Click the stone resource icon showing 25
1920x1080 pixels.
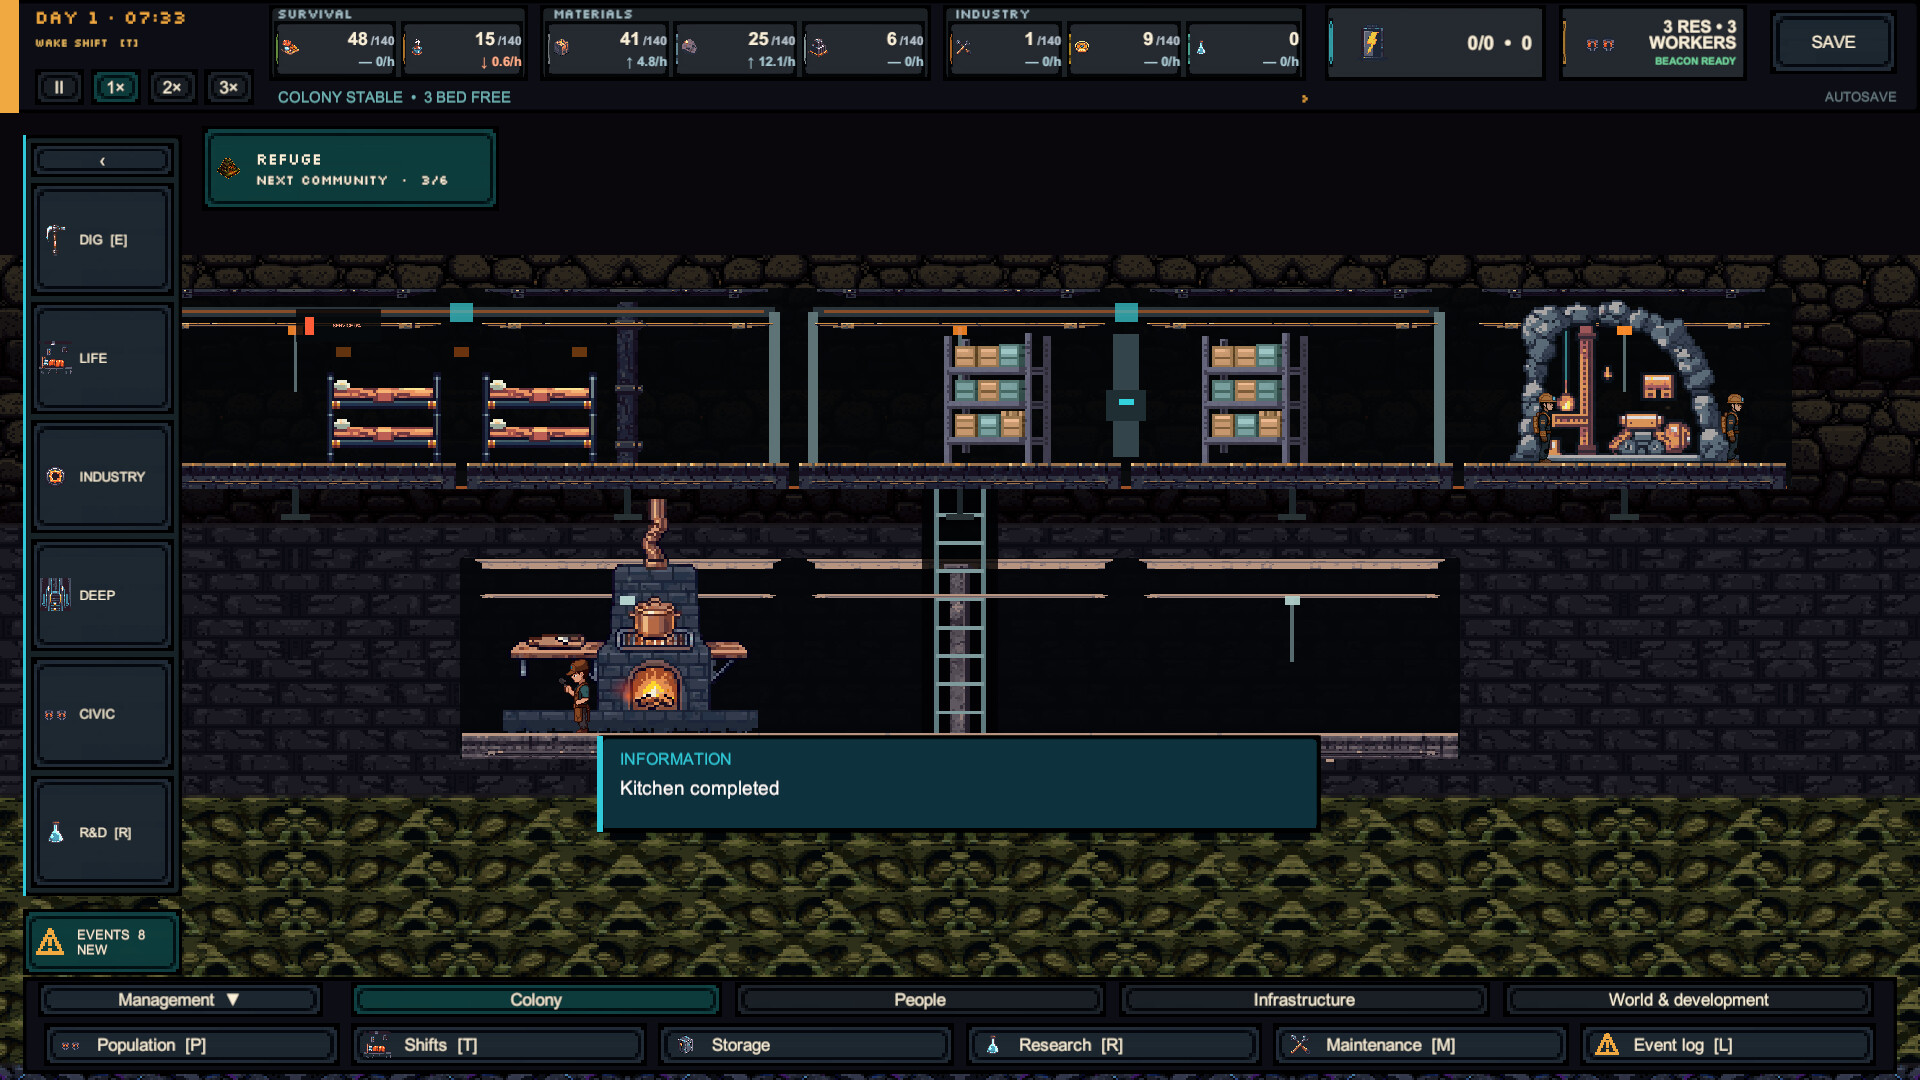(689, 47)
